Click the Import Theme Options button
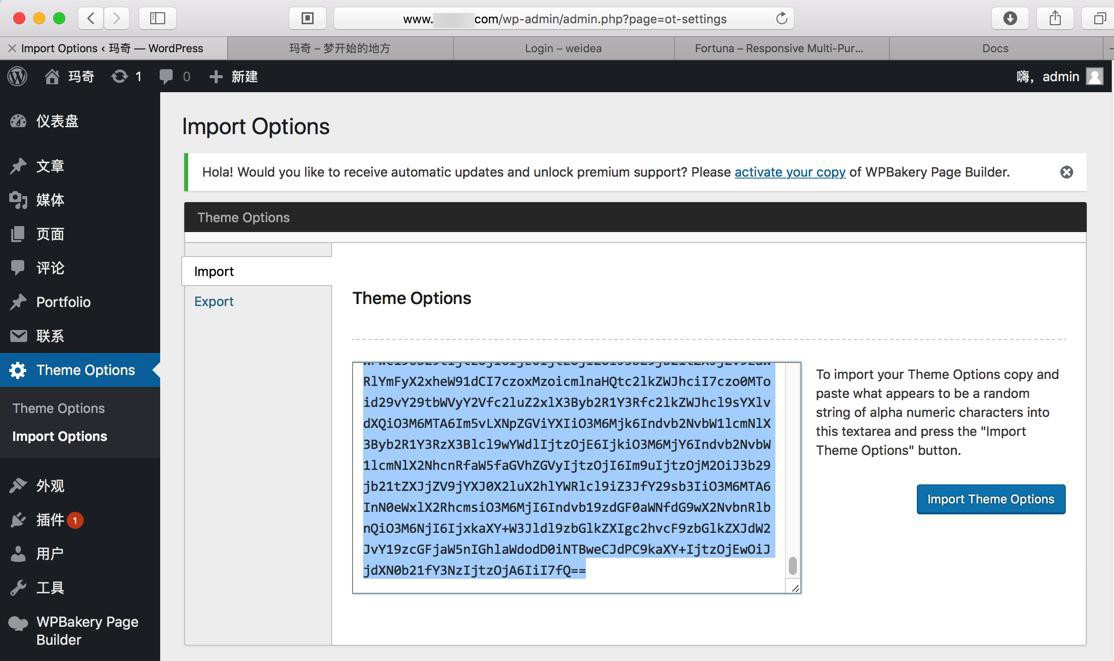This screenshot has width=1114, height=661. (990, 499)
